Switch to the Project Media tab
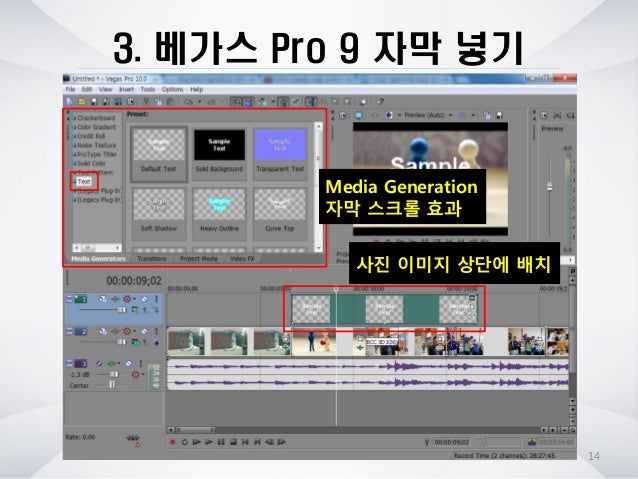Viewport: 638px width, 479px height. point(199,258)
